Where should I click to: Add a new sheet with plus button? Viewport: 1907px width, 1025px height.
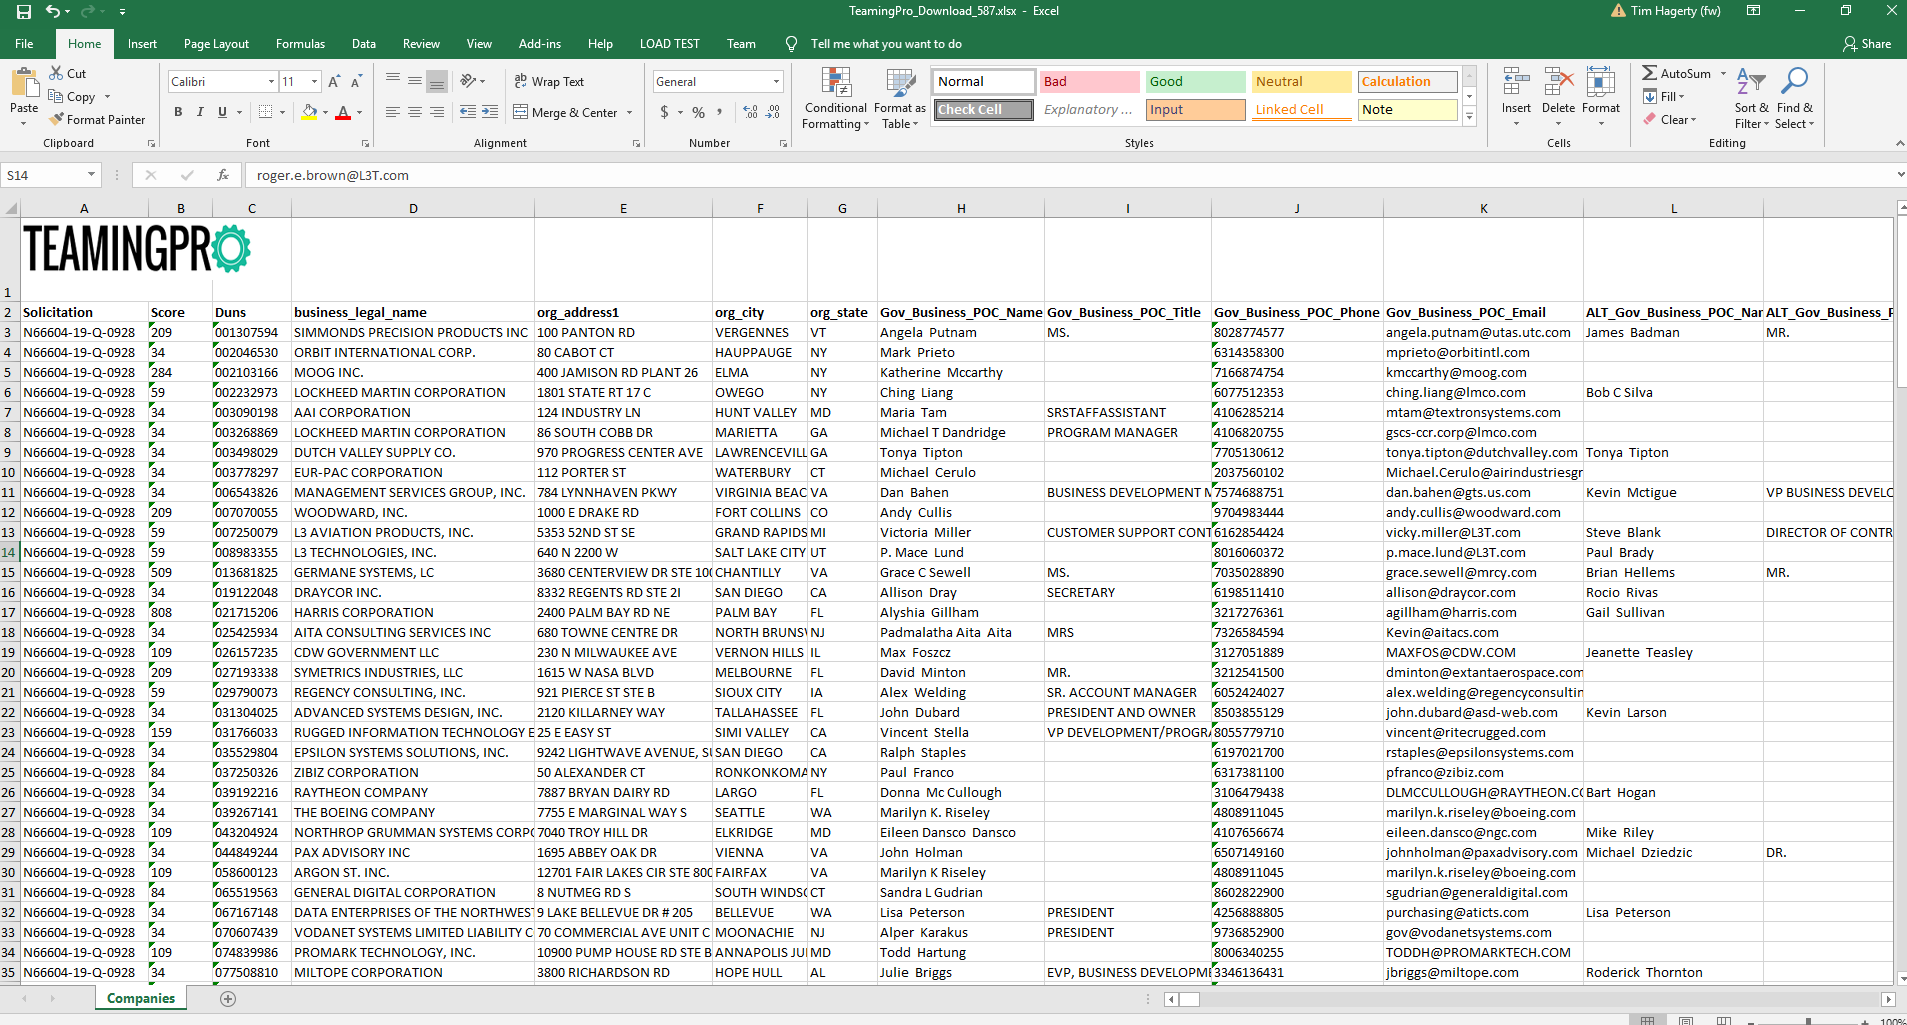pyautogui.click(x=228, y=998)
